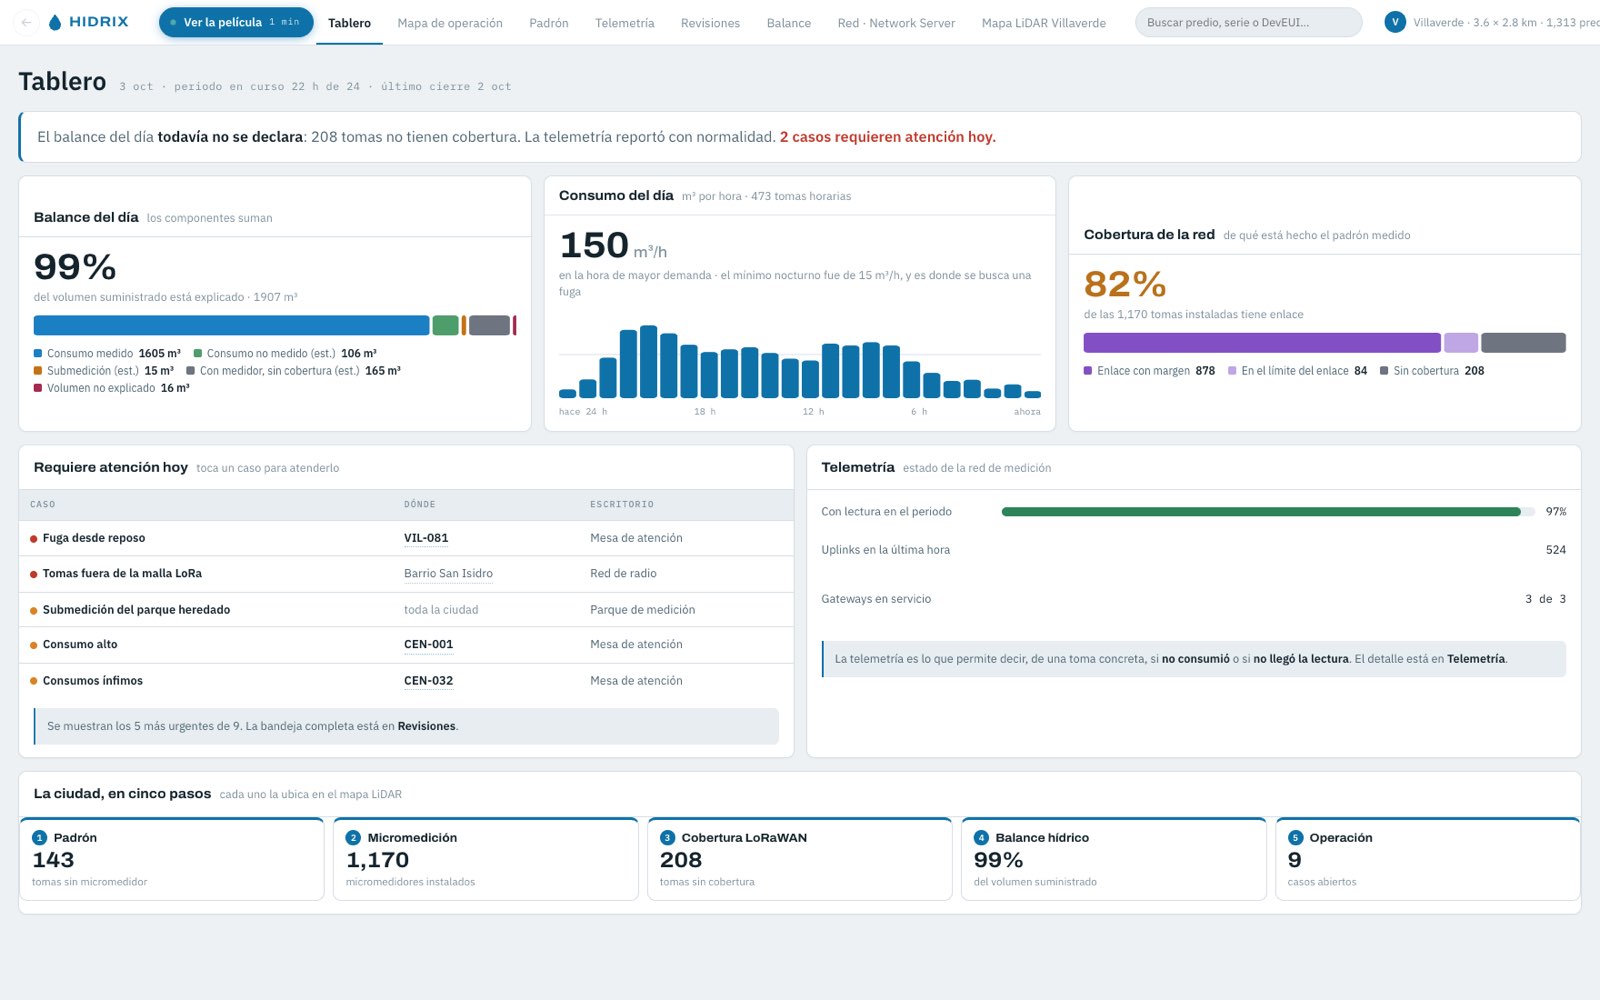Go to the Padrón tab

(x=549, y=23)
